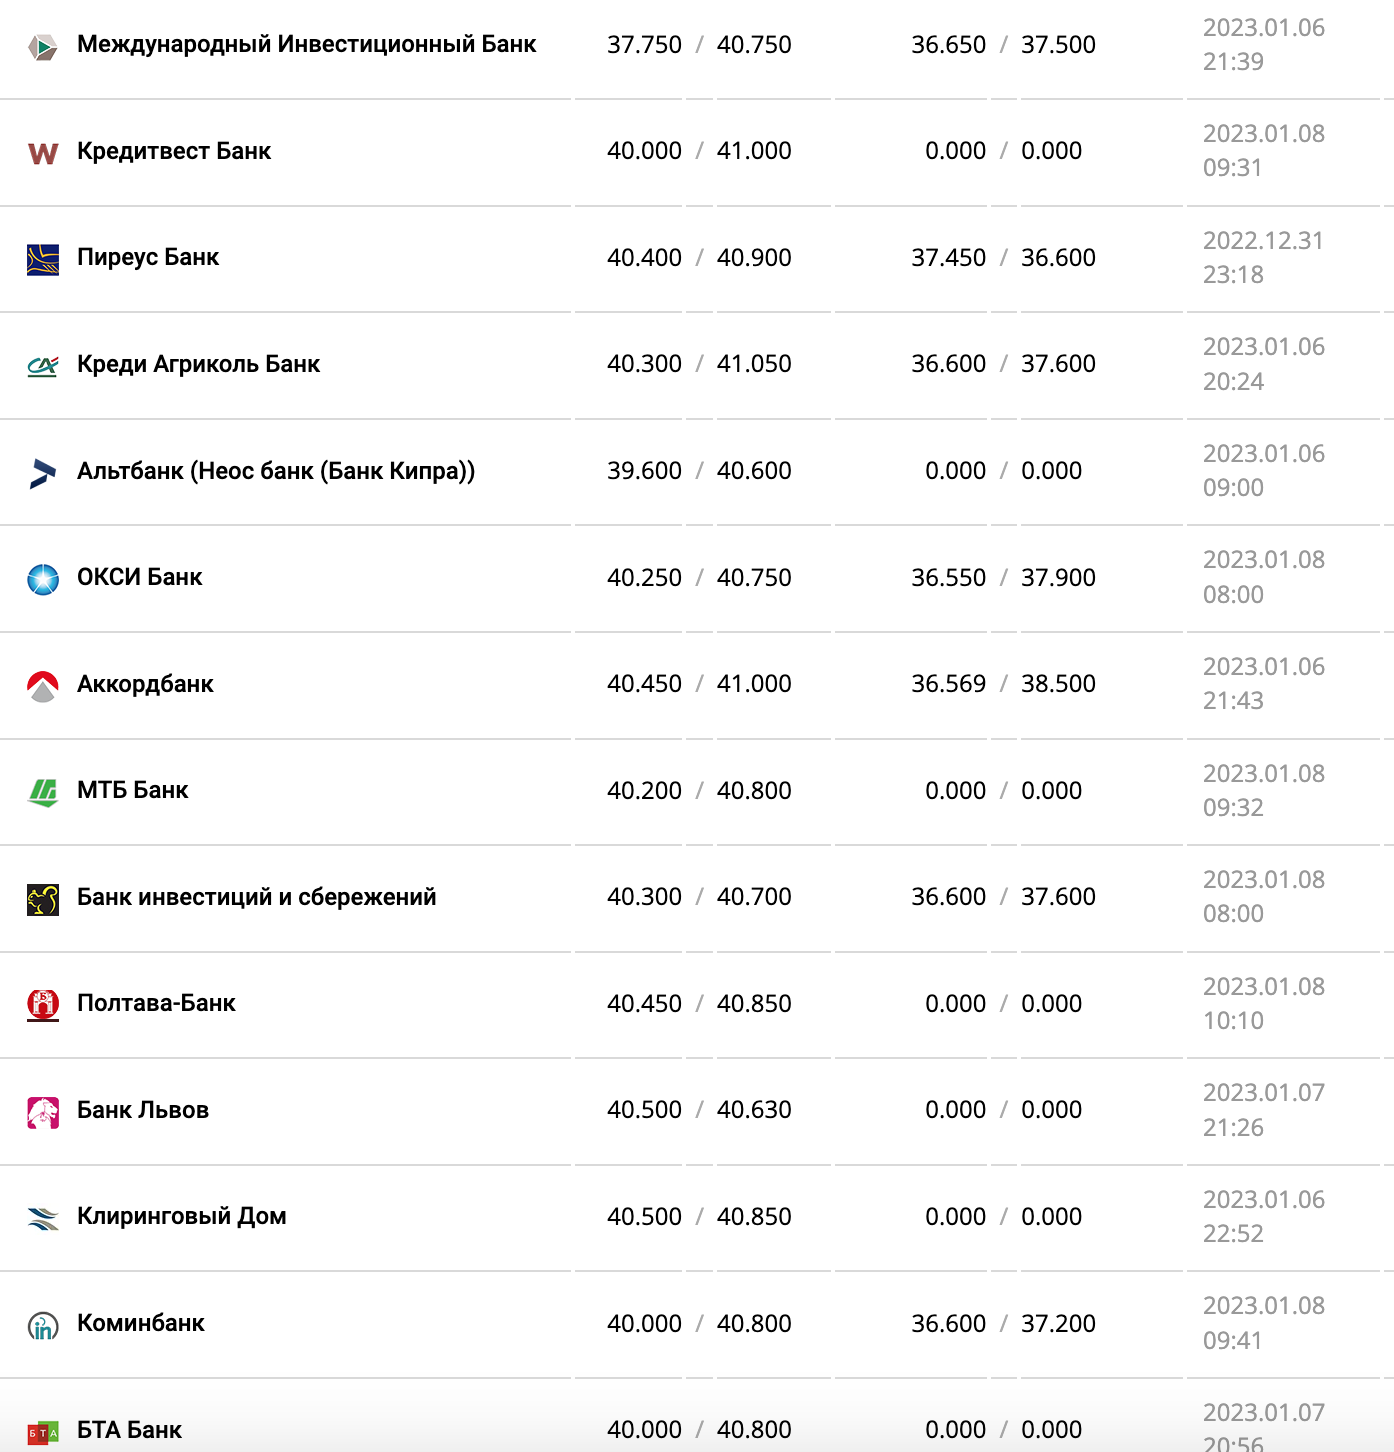Open the Международный Инвестиционный Банк link
This screenshot has width=1394, height=1452.
306,45
